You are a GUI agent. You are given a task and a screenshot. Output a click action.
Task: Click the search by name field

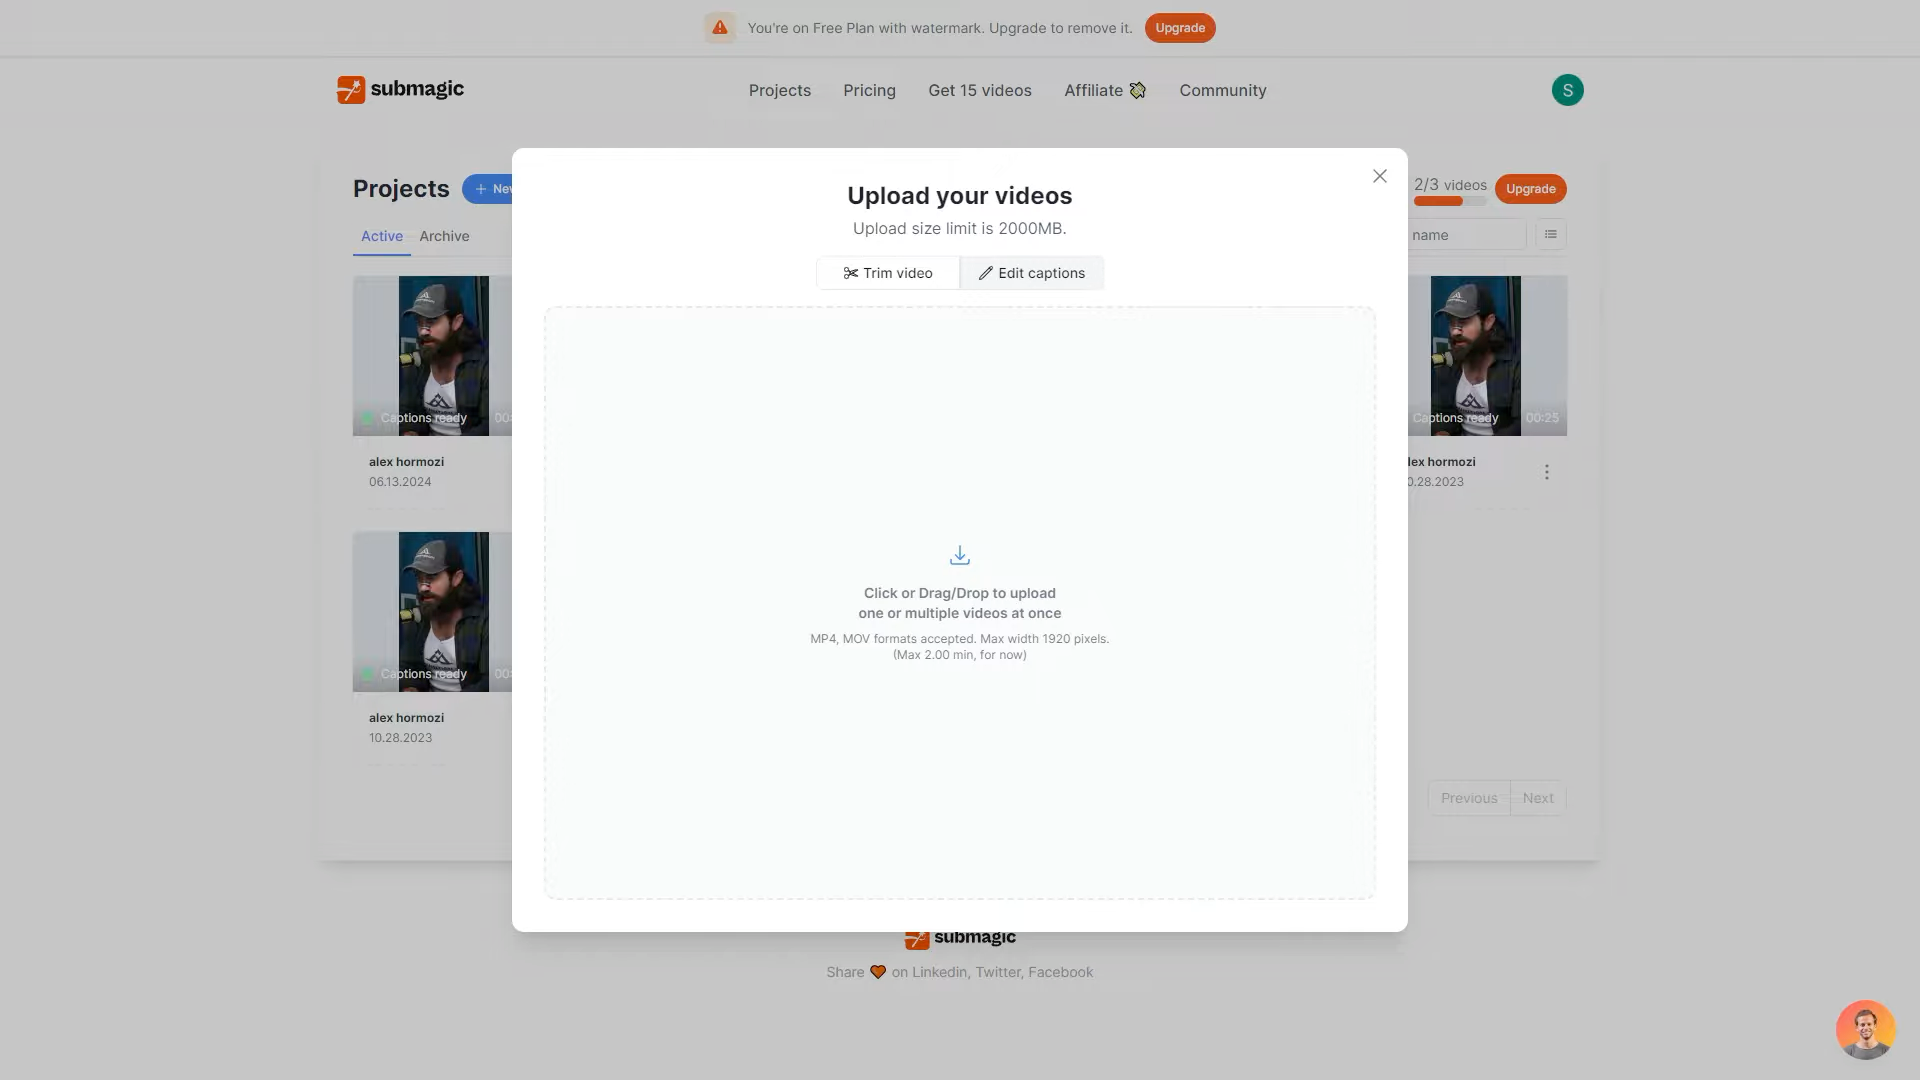tap(1465, 235)
